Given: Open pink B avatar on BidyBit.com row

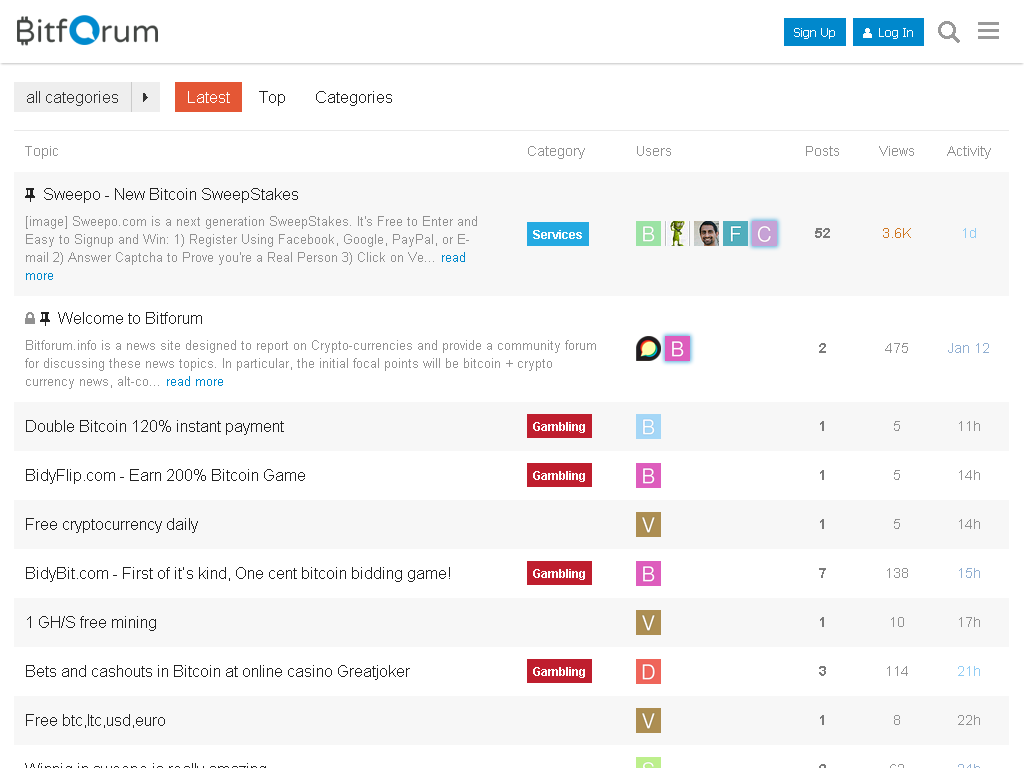Looking at the screenshot, I should [x=648, y=573].
